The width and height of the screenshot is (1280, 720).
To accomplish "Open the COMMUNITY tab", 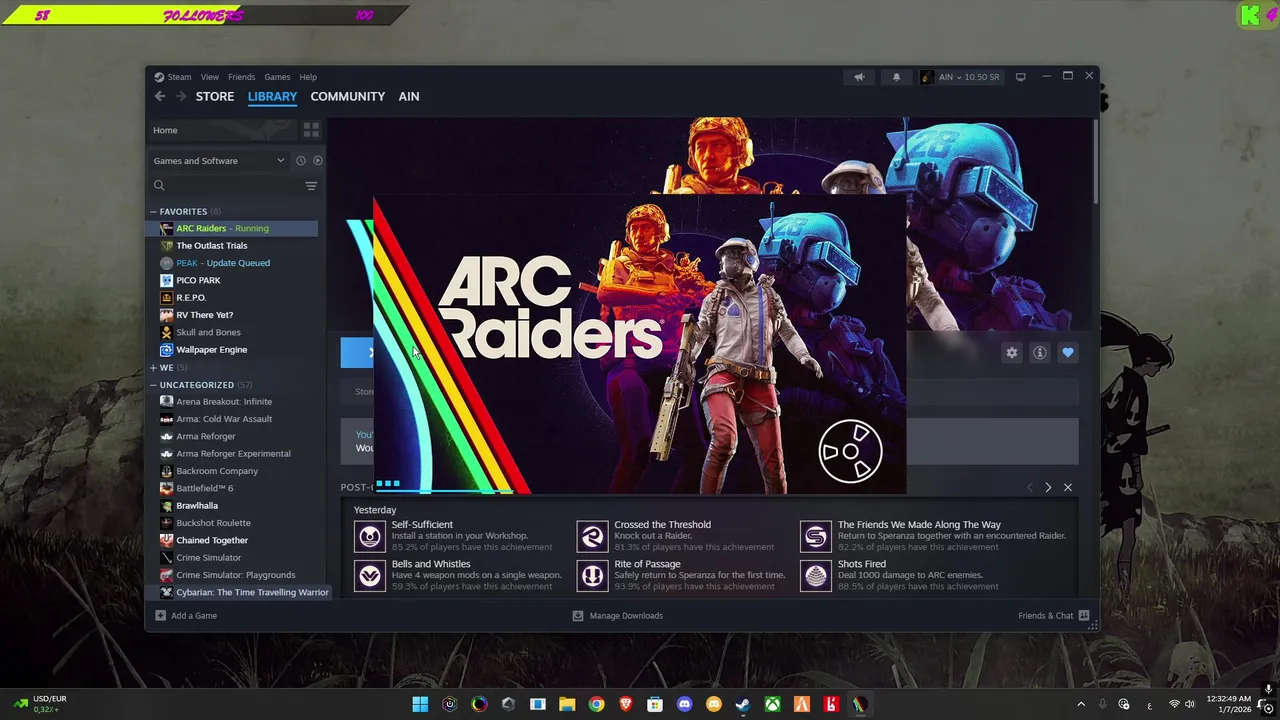I will pos(348,96).
